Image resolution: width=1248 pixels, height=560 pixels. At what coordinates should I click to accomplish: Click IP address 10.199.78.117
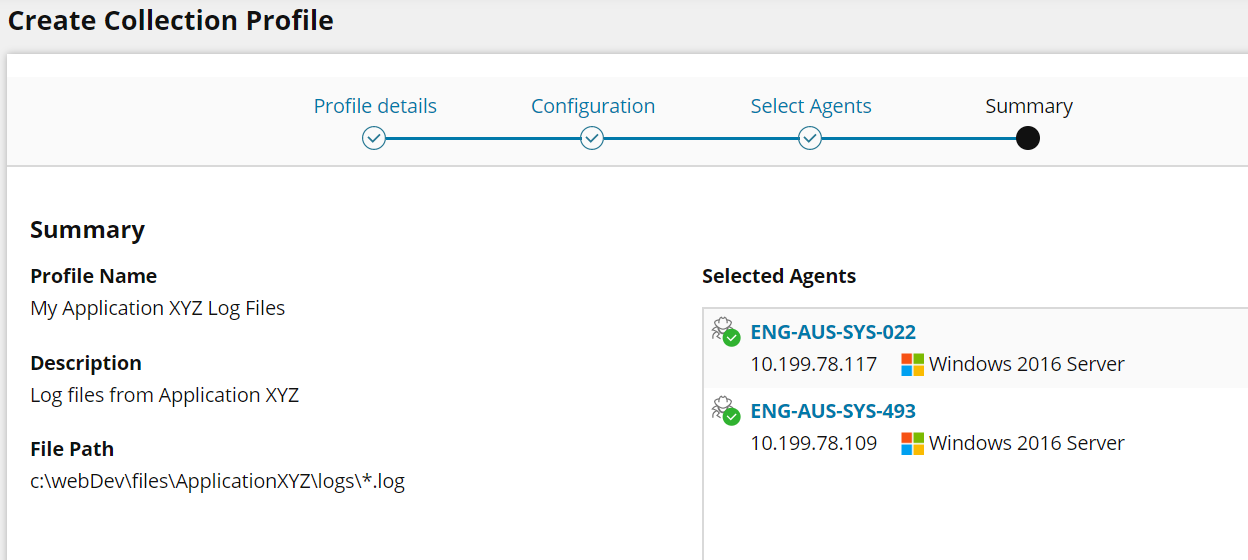814,365
